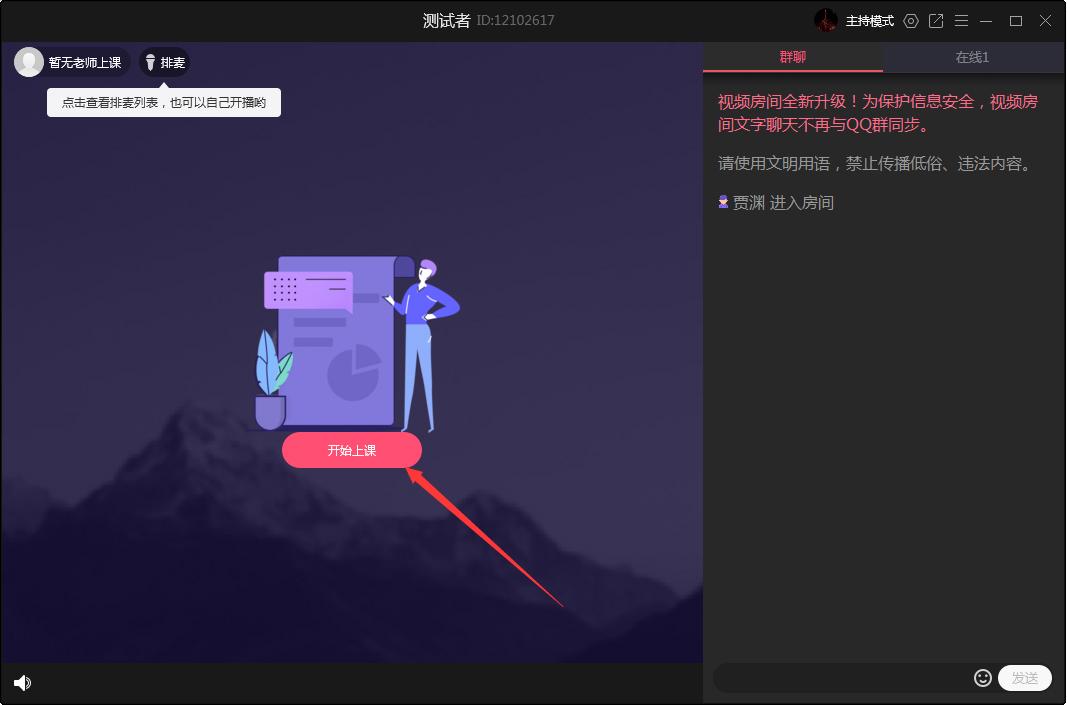
Task: Toggle 主持模式 host mode
Action: [x=871, y=20]
